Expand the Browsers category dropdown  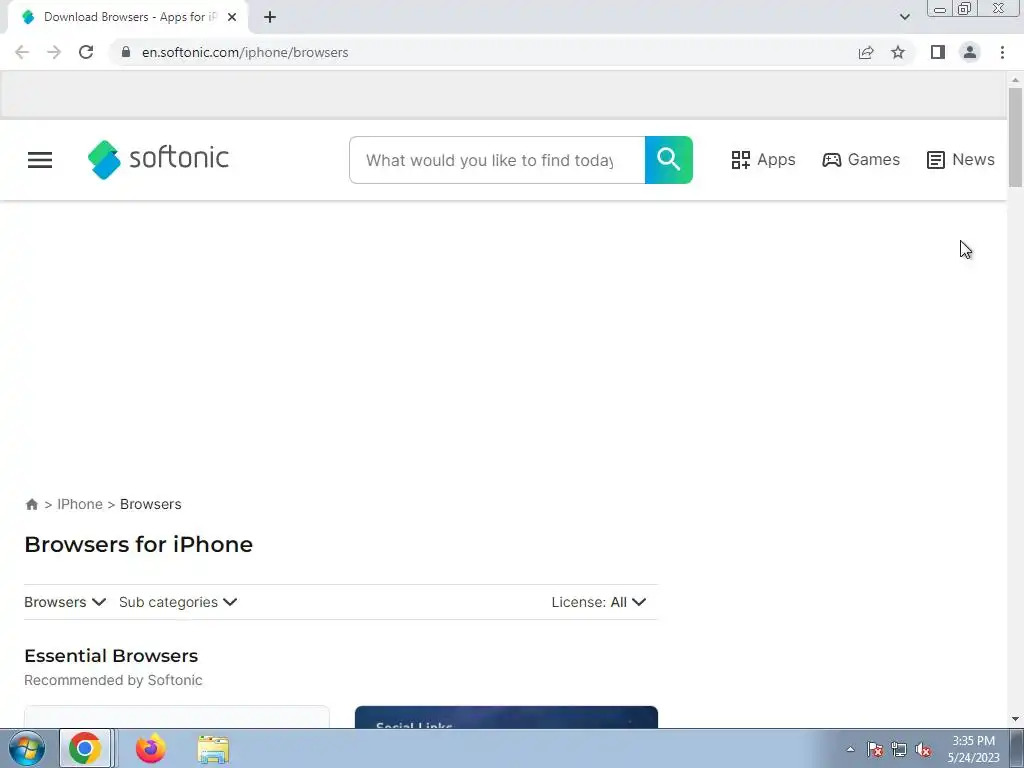coord(65,602)
